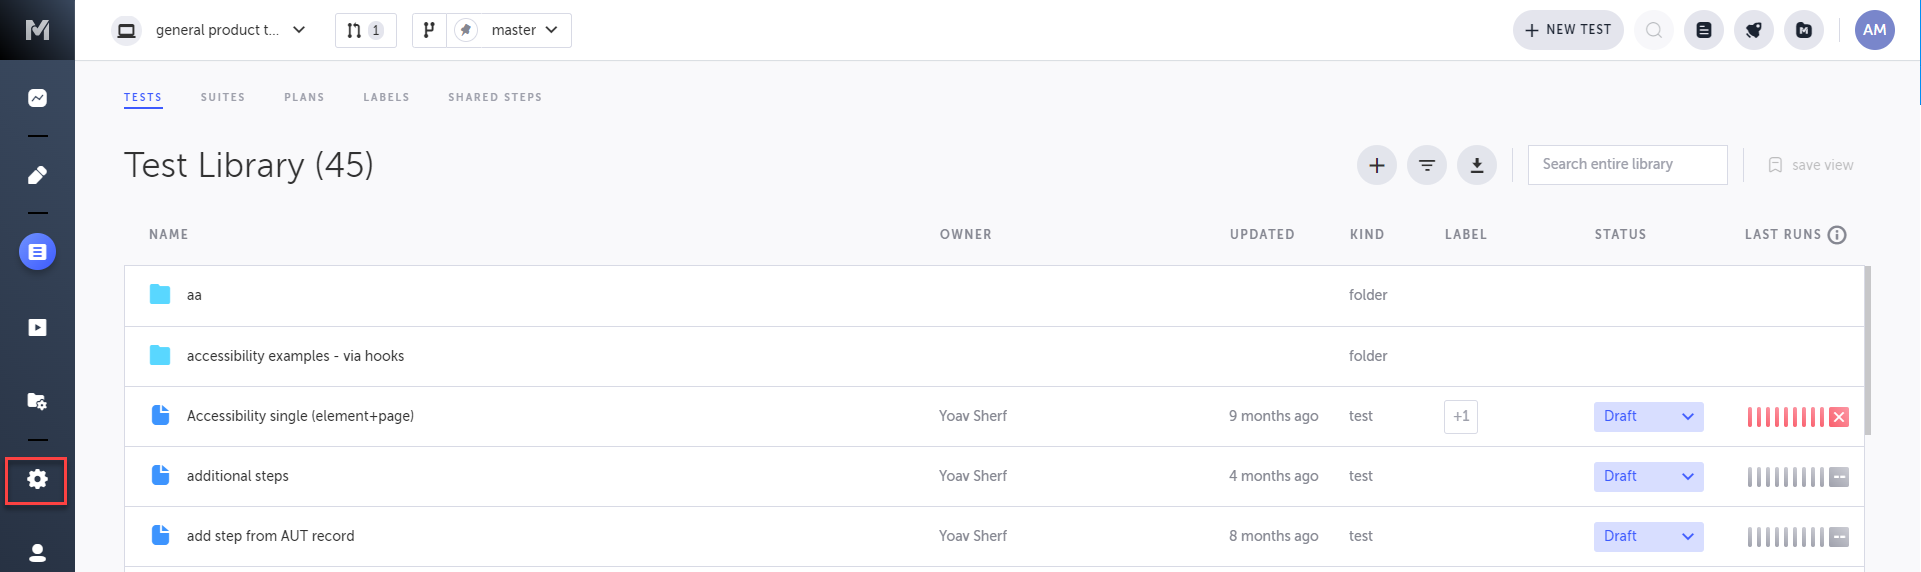1921x572 pixels.
Task: Open the dashboard chart icon in sidebar
Action: click(x=37, y=98)
